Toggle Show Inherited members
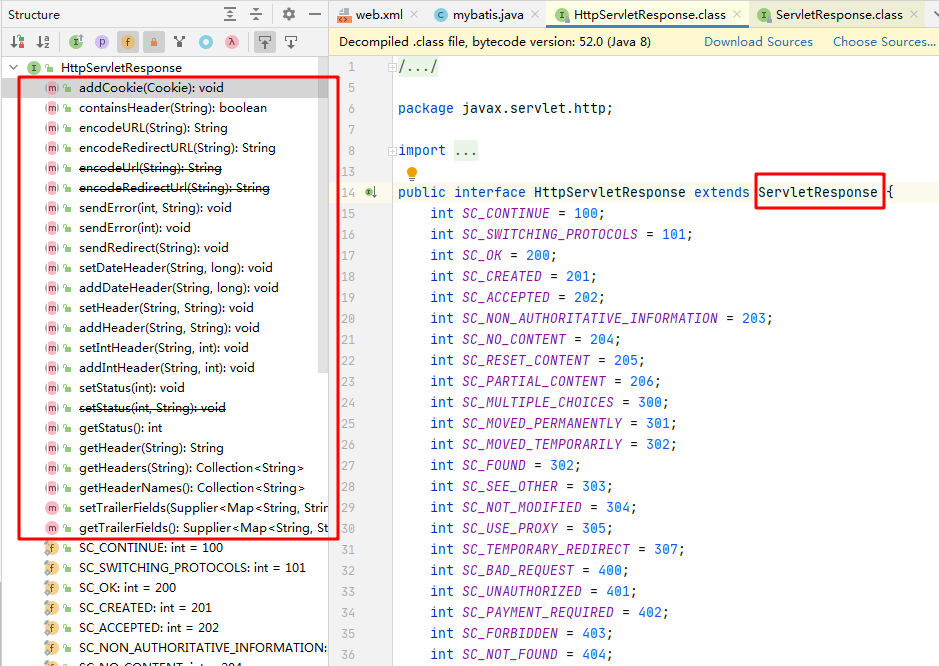 coord(76,42)
